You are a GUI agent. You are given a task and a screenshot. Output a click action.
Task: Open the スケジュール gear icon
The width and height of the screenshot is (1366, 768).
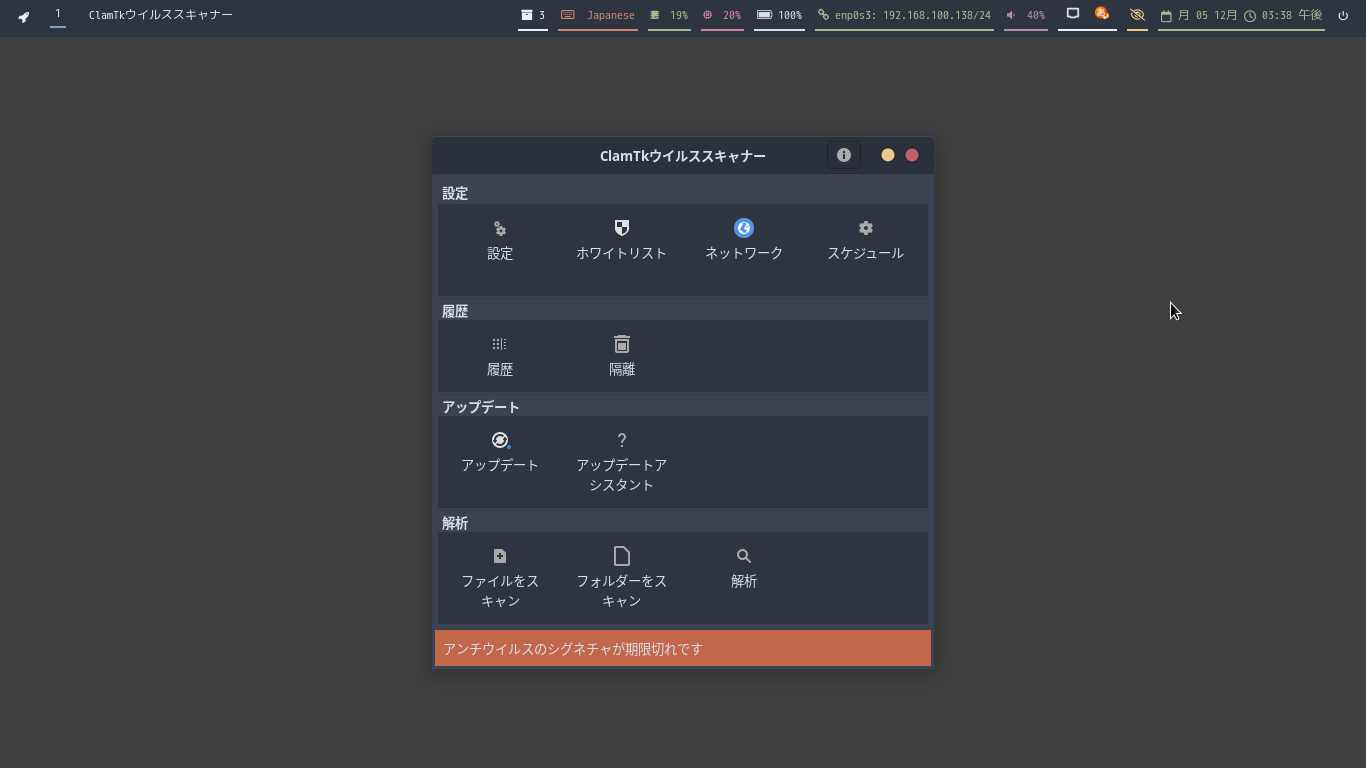pyautogui.click(x=866, y=228)
